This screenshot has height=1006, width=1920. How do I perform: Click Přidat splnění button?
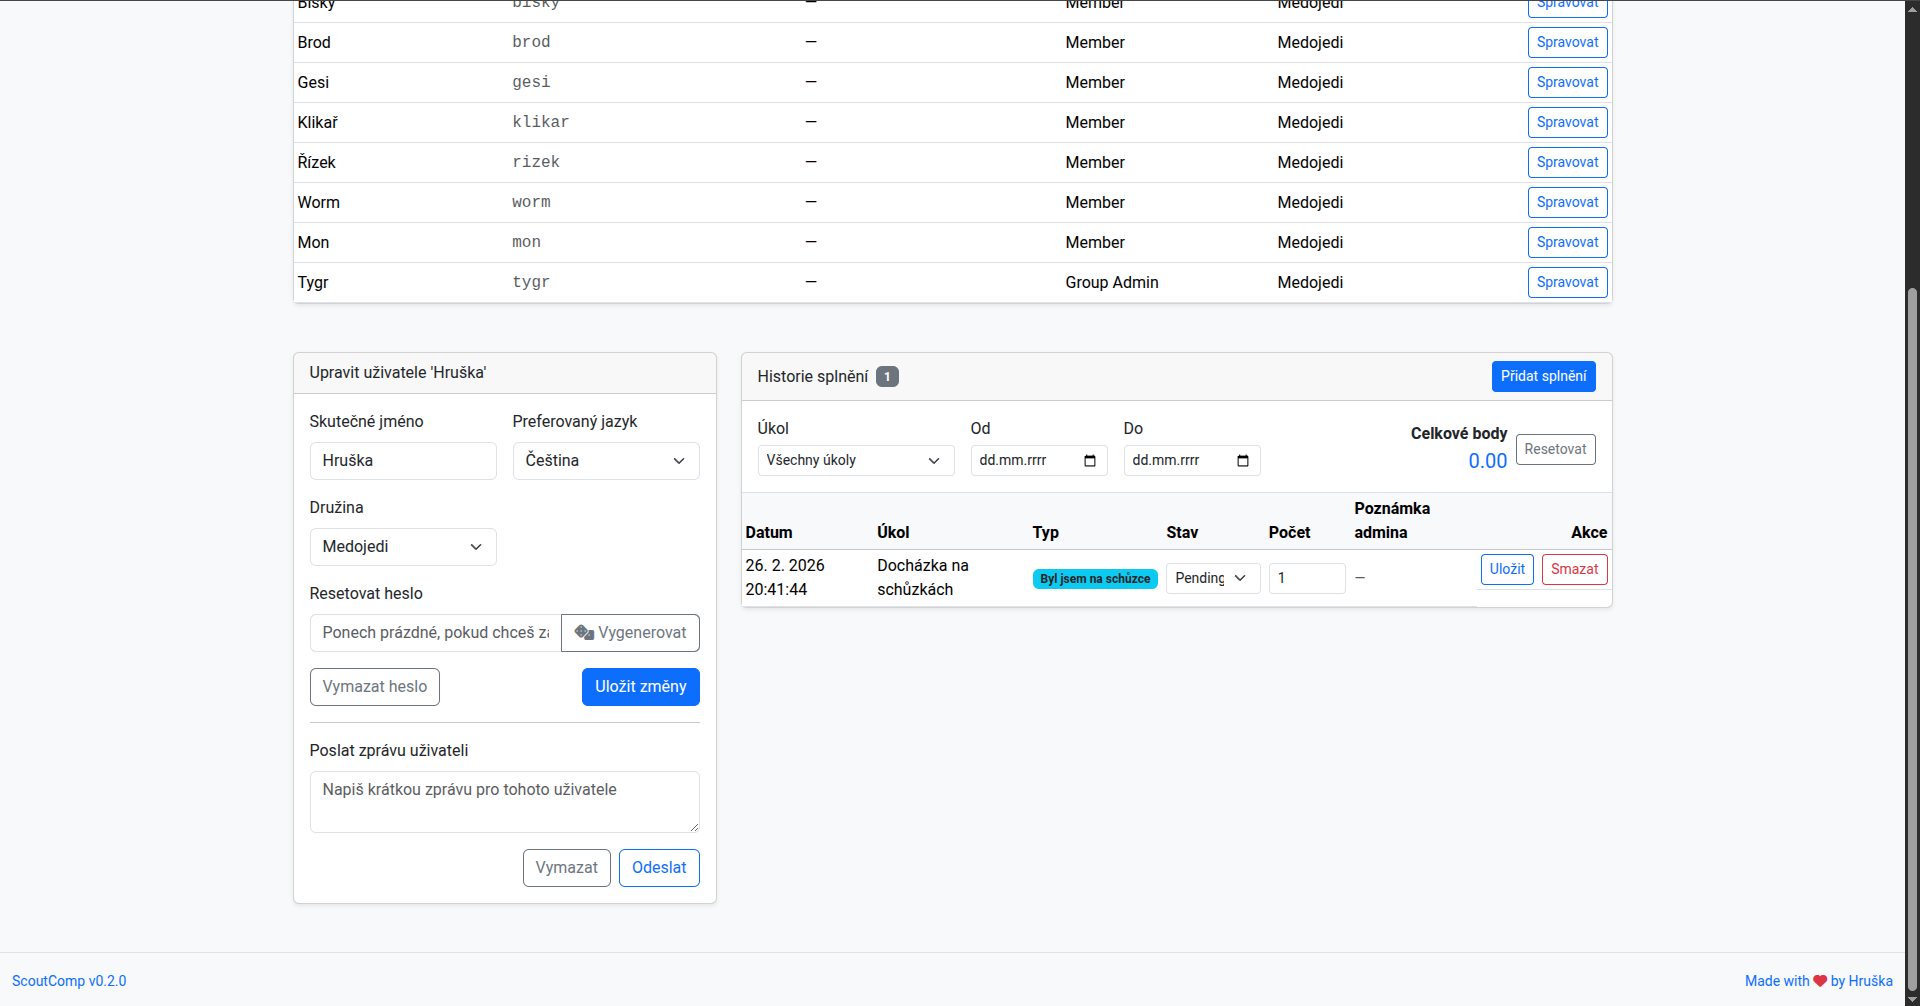click(x=1542, y=377)
